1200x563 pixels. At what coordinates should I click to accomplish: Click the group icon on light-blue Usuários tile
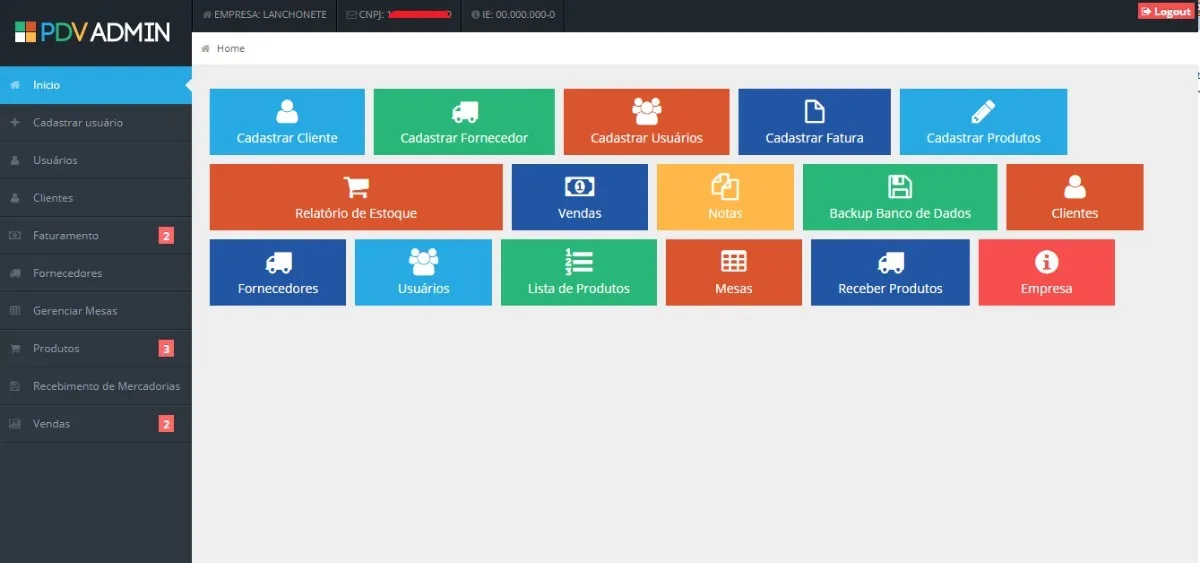click(x=424, y=262)
